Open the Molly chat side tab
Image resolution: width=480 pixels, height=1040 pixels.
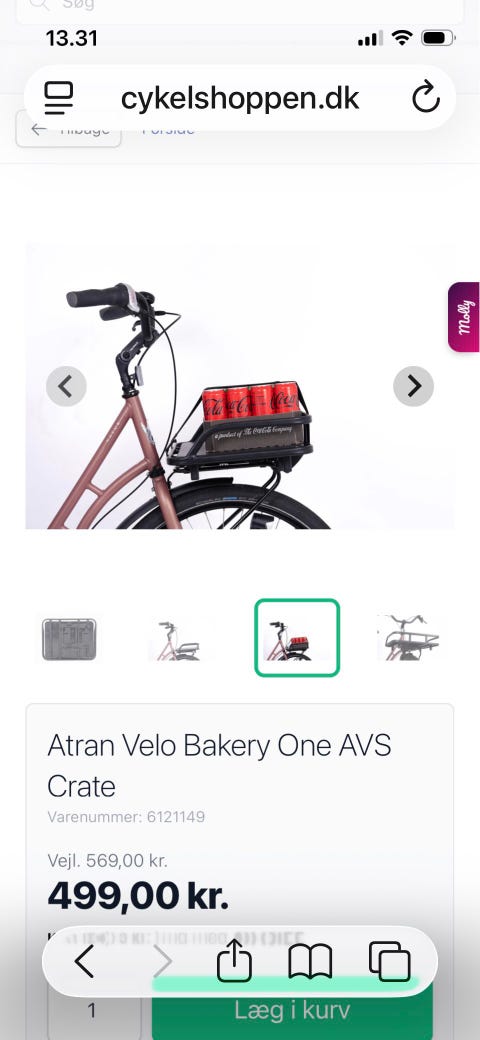(x=463, y=317)
